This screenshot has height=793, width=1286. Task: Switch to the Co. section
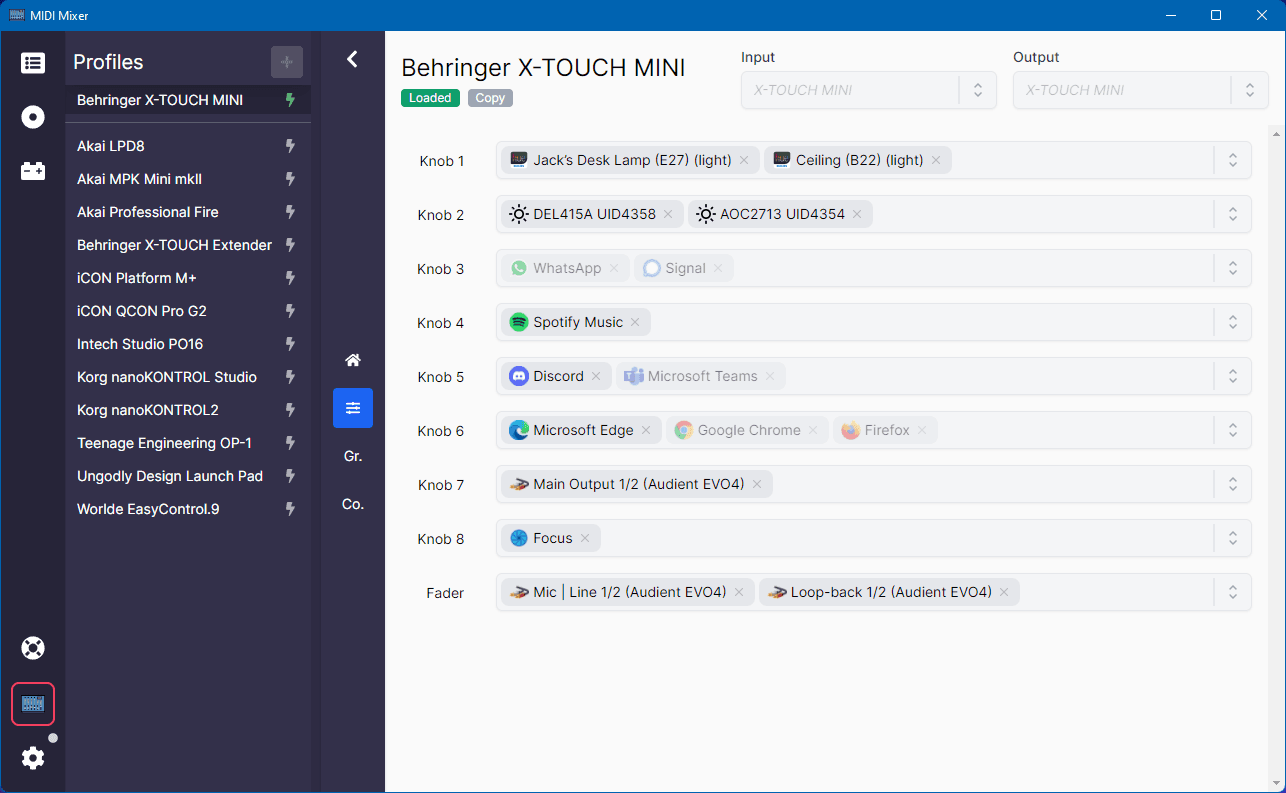[352, 504]
